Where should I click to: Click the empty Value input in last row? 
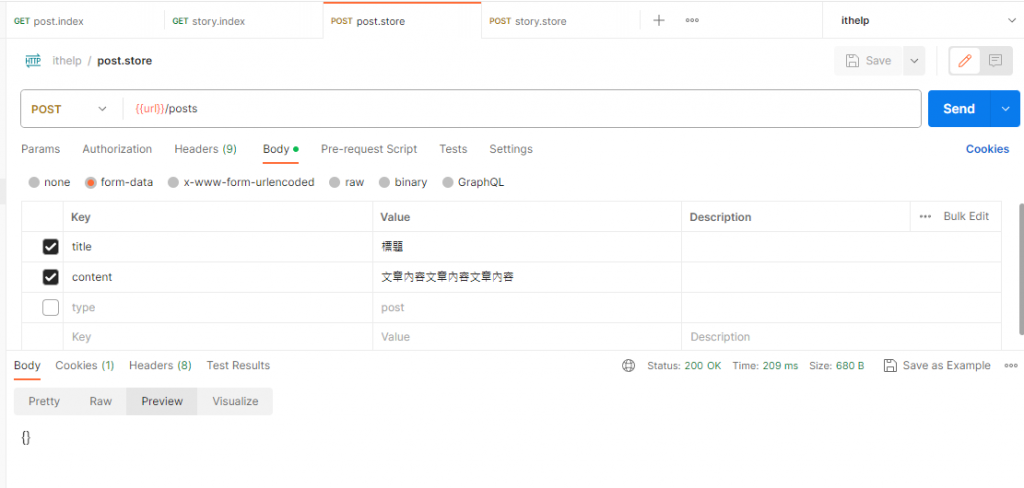pyautogui.click(x=527, y=337)
